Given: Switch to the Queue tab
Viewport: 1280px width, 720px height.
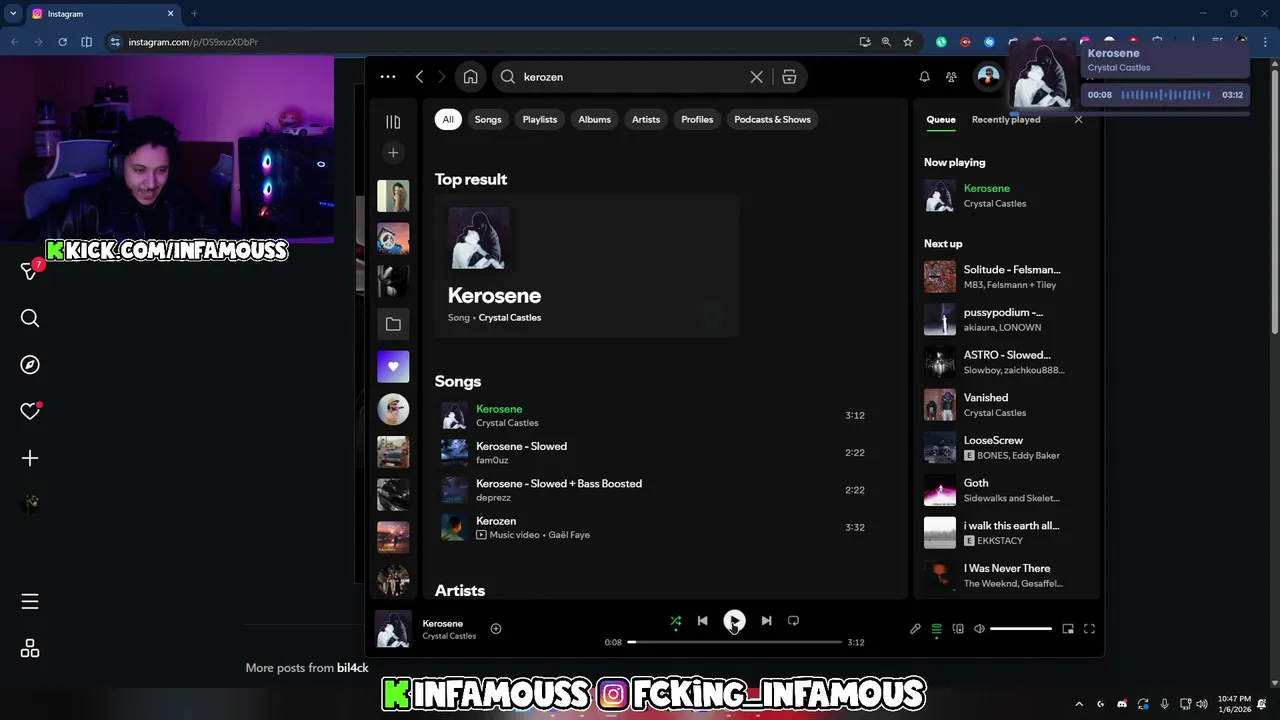Looking at the screenshot, I should tap(941, 119).
